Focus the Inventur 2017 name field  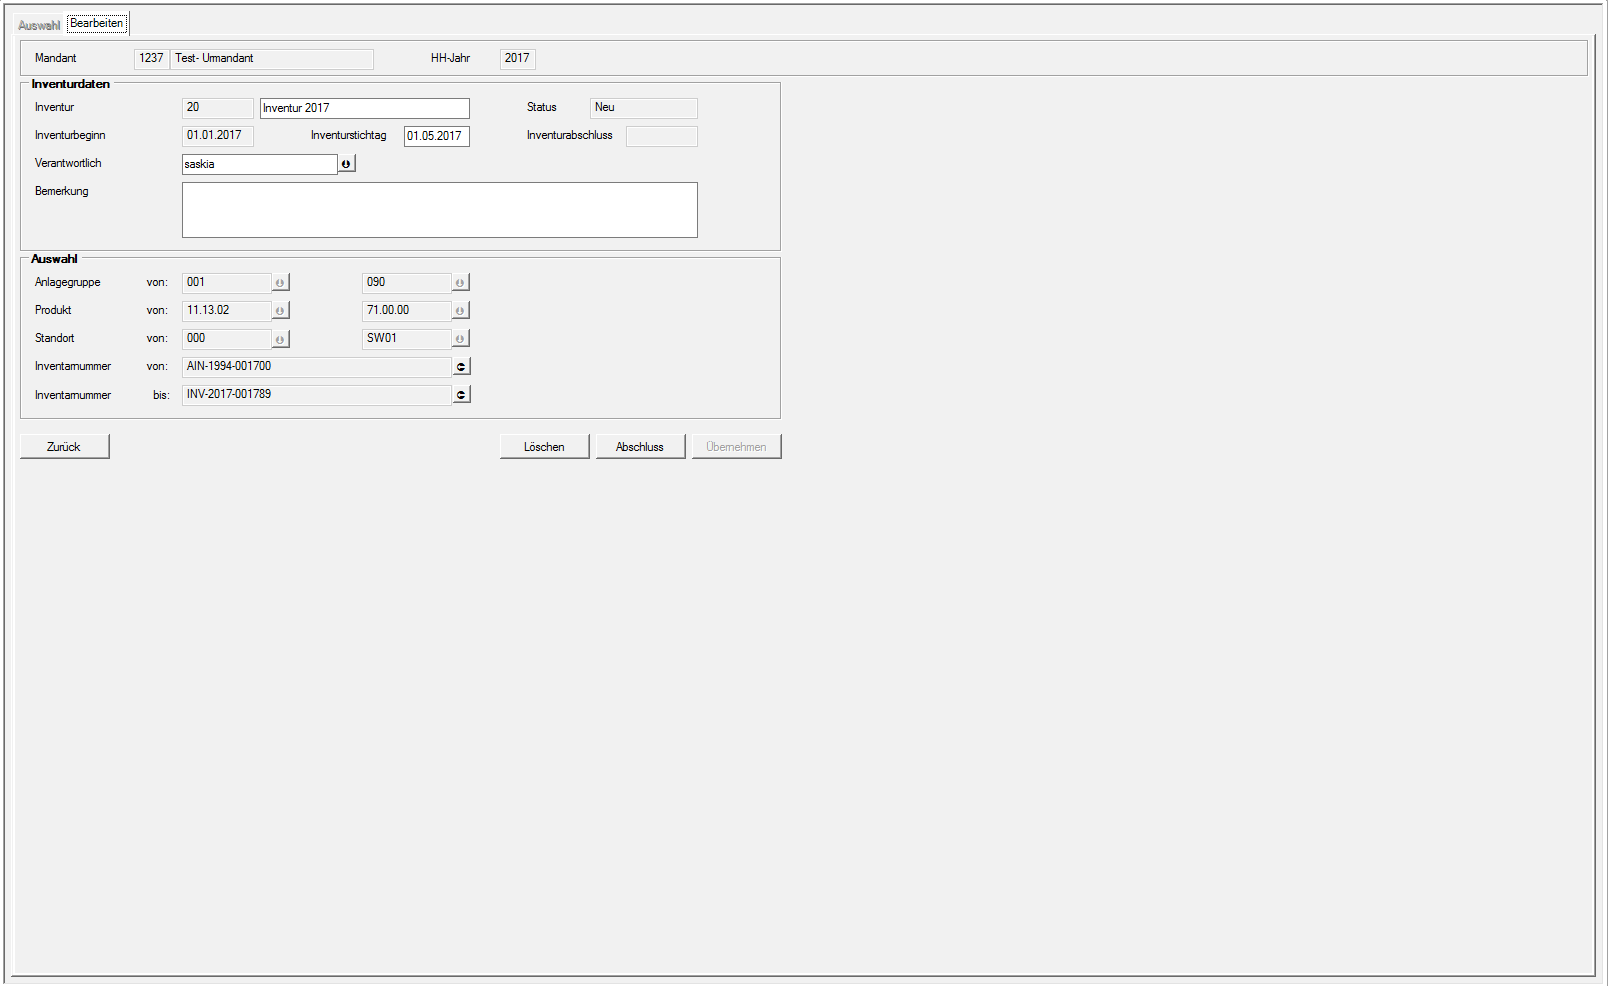pyautogui.click(x=364, y=108)
